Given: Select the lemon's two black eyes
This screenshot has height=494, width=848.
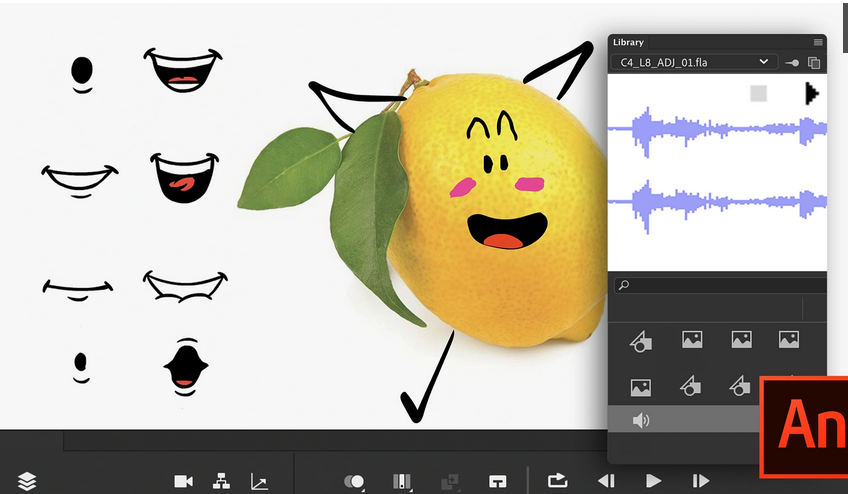Looking at the screenshot, I should 495,163.
